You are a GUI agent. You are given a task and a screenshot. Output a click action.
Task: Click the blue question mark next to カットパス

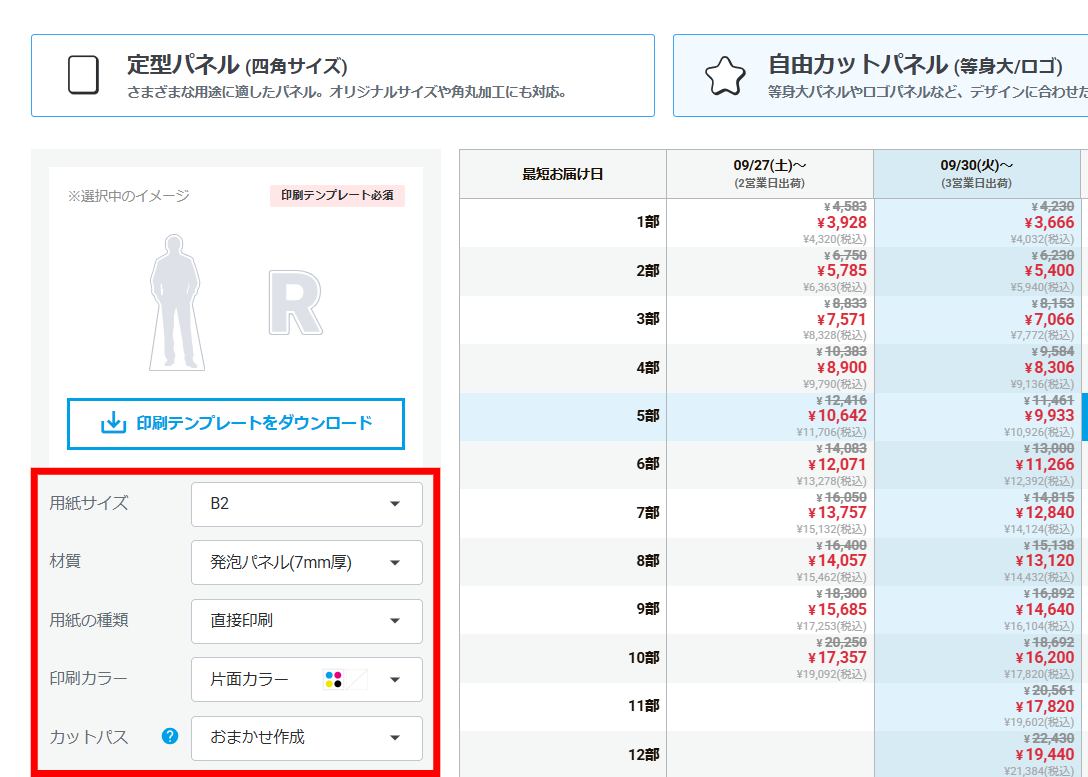click(x=170, y=737)
